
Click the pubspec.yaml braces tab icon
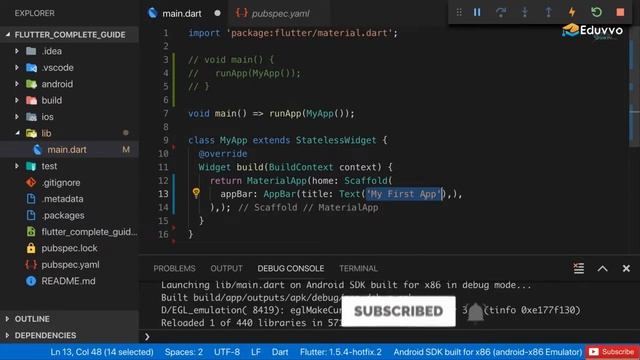click(241, 13)
